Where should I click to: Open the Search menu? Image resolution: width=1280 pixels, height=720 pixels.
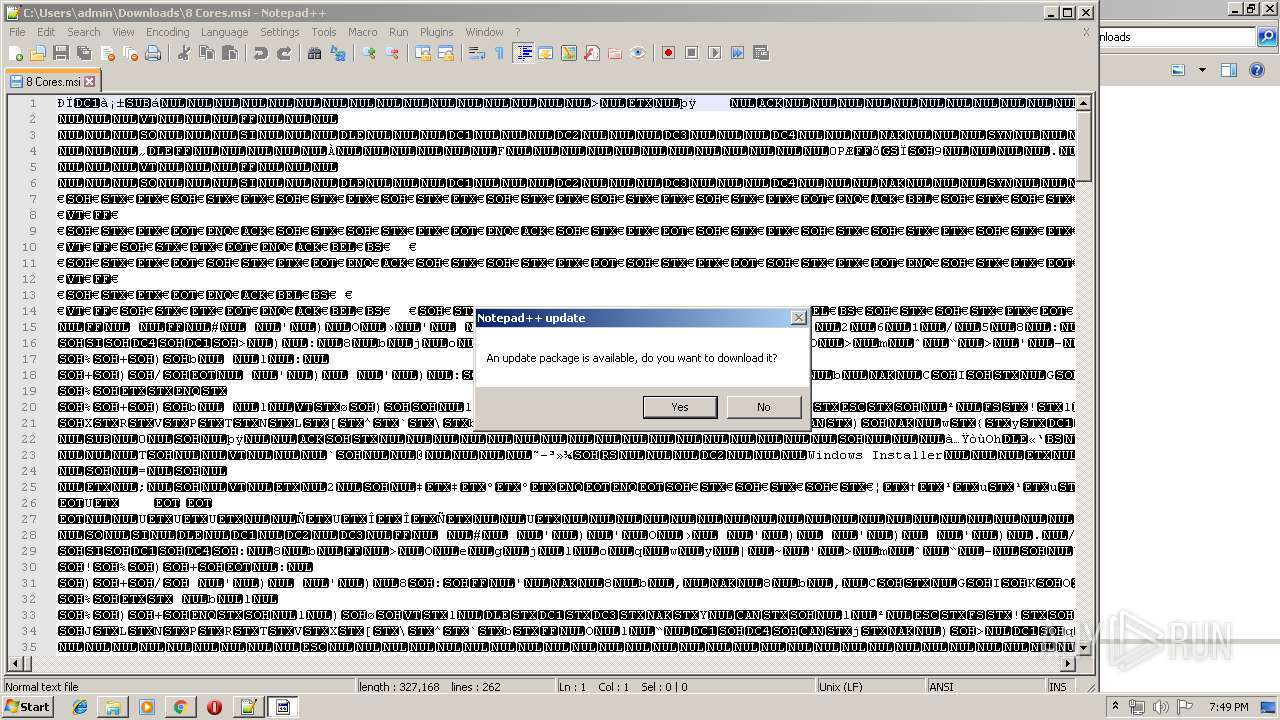click(84, 32)
